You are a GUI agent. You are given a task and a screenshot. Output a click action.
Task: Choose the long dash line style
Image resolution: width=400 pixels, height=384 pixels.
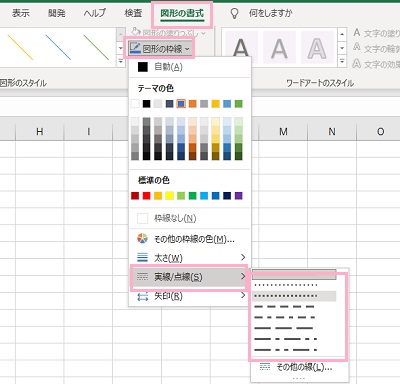coord(294,328)
